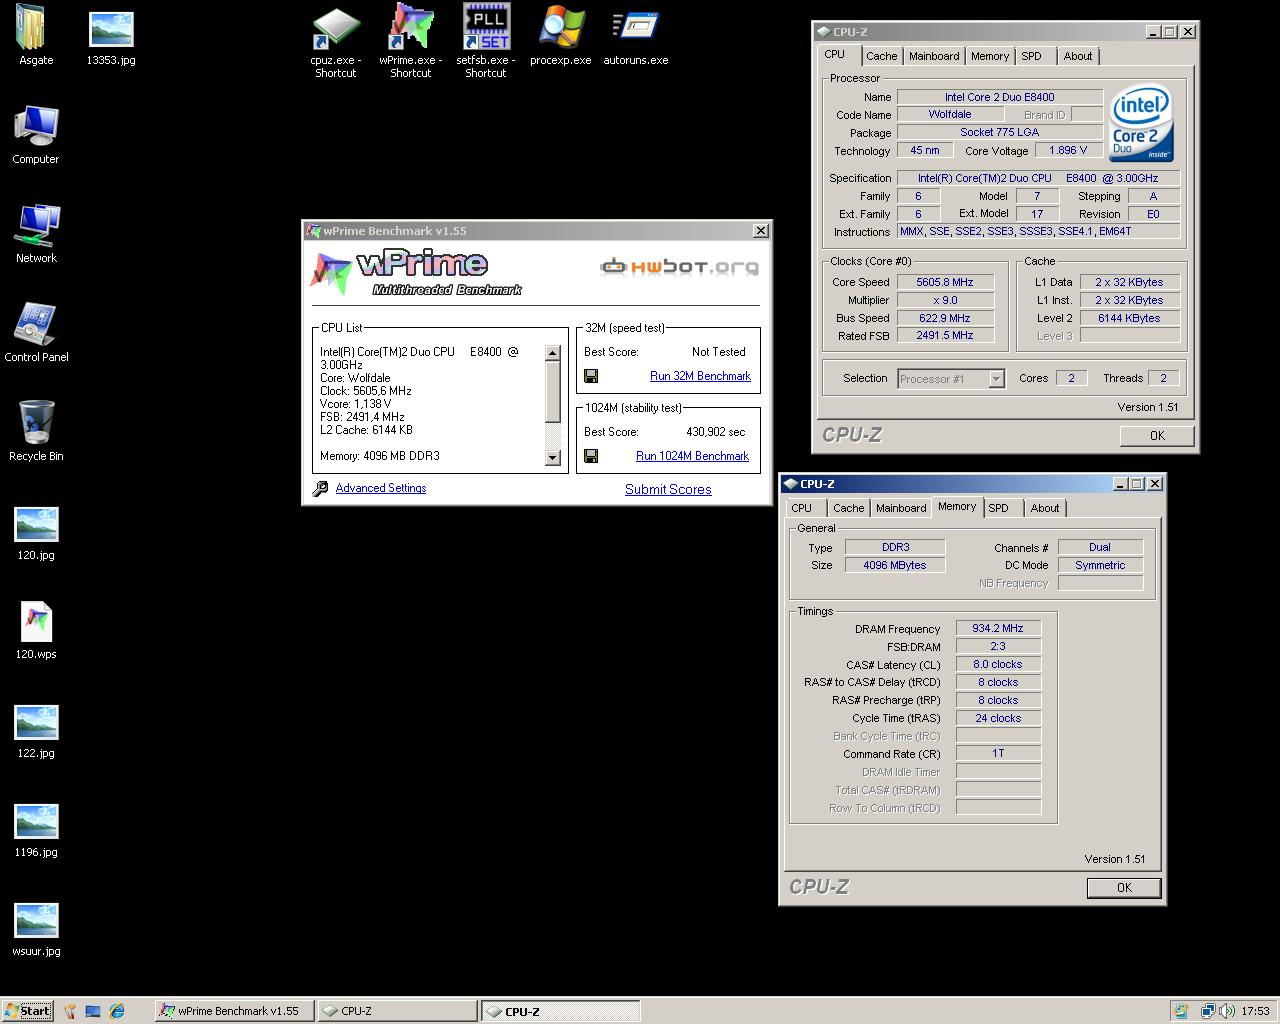The width and height of the screenshot is (1280, 1024).
Task: Switch to Cache tab in lower CPU-Z
Action: pyautogui.click(x=848, y=508)
